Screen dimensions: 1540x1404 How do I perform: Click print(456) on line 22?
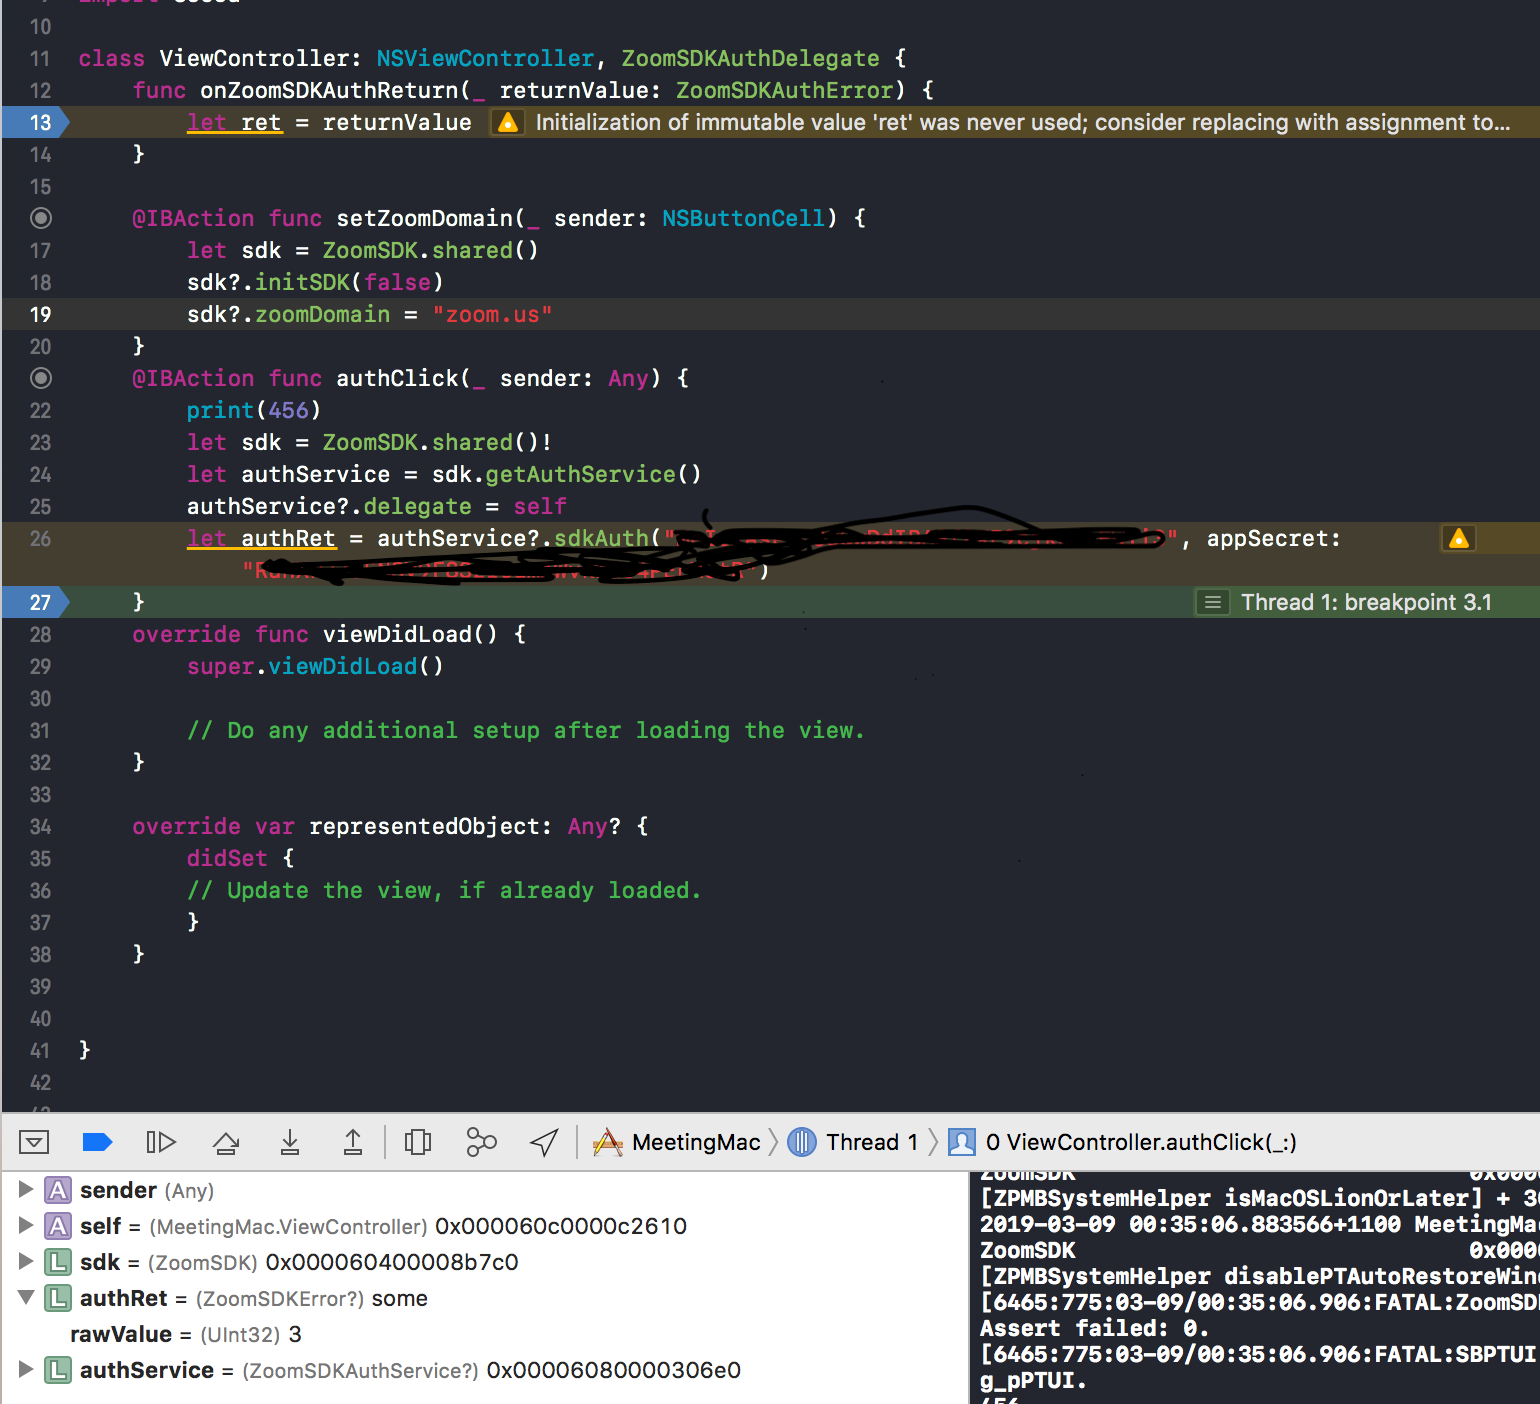(253, 410)
